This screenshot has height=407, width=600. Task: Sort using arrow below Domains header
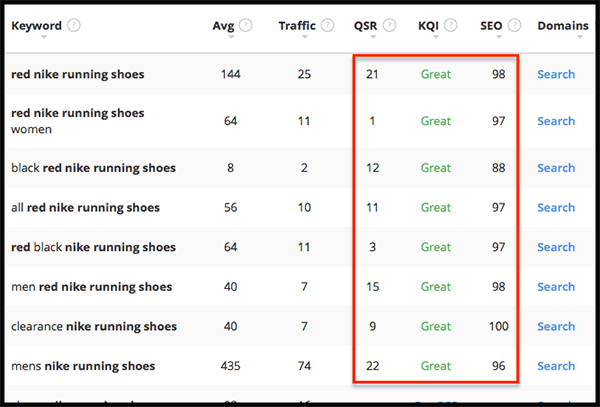tap(580, 37)
